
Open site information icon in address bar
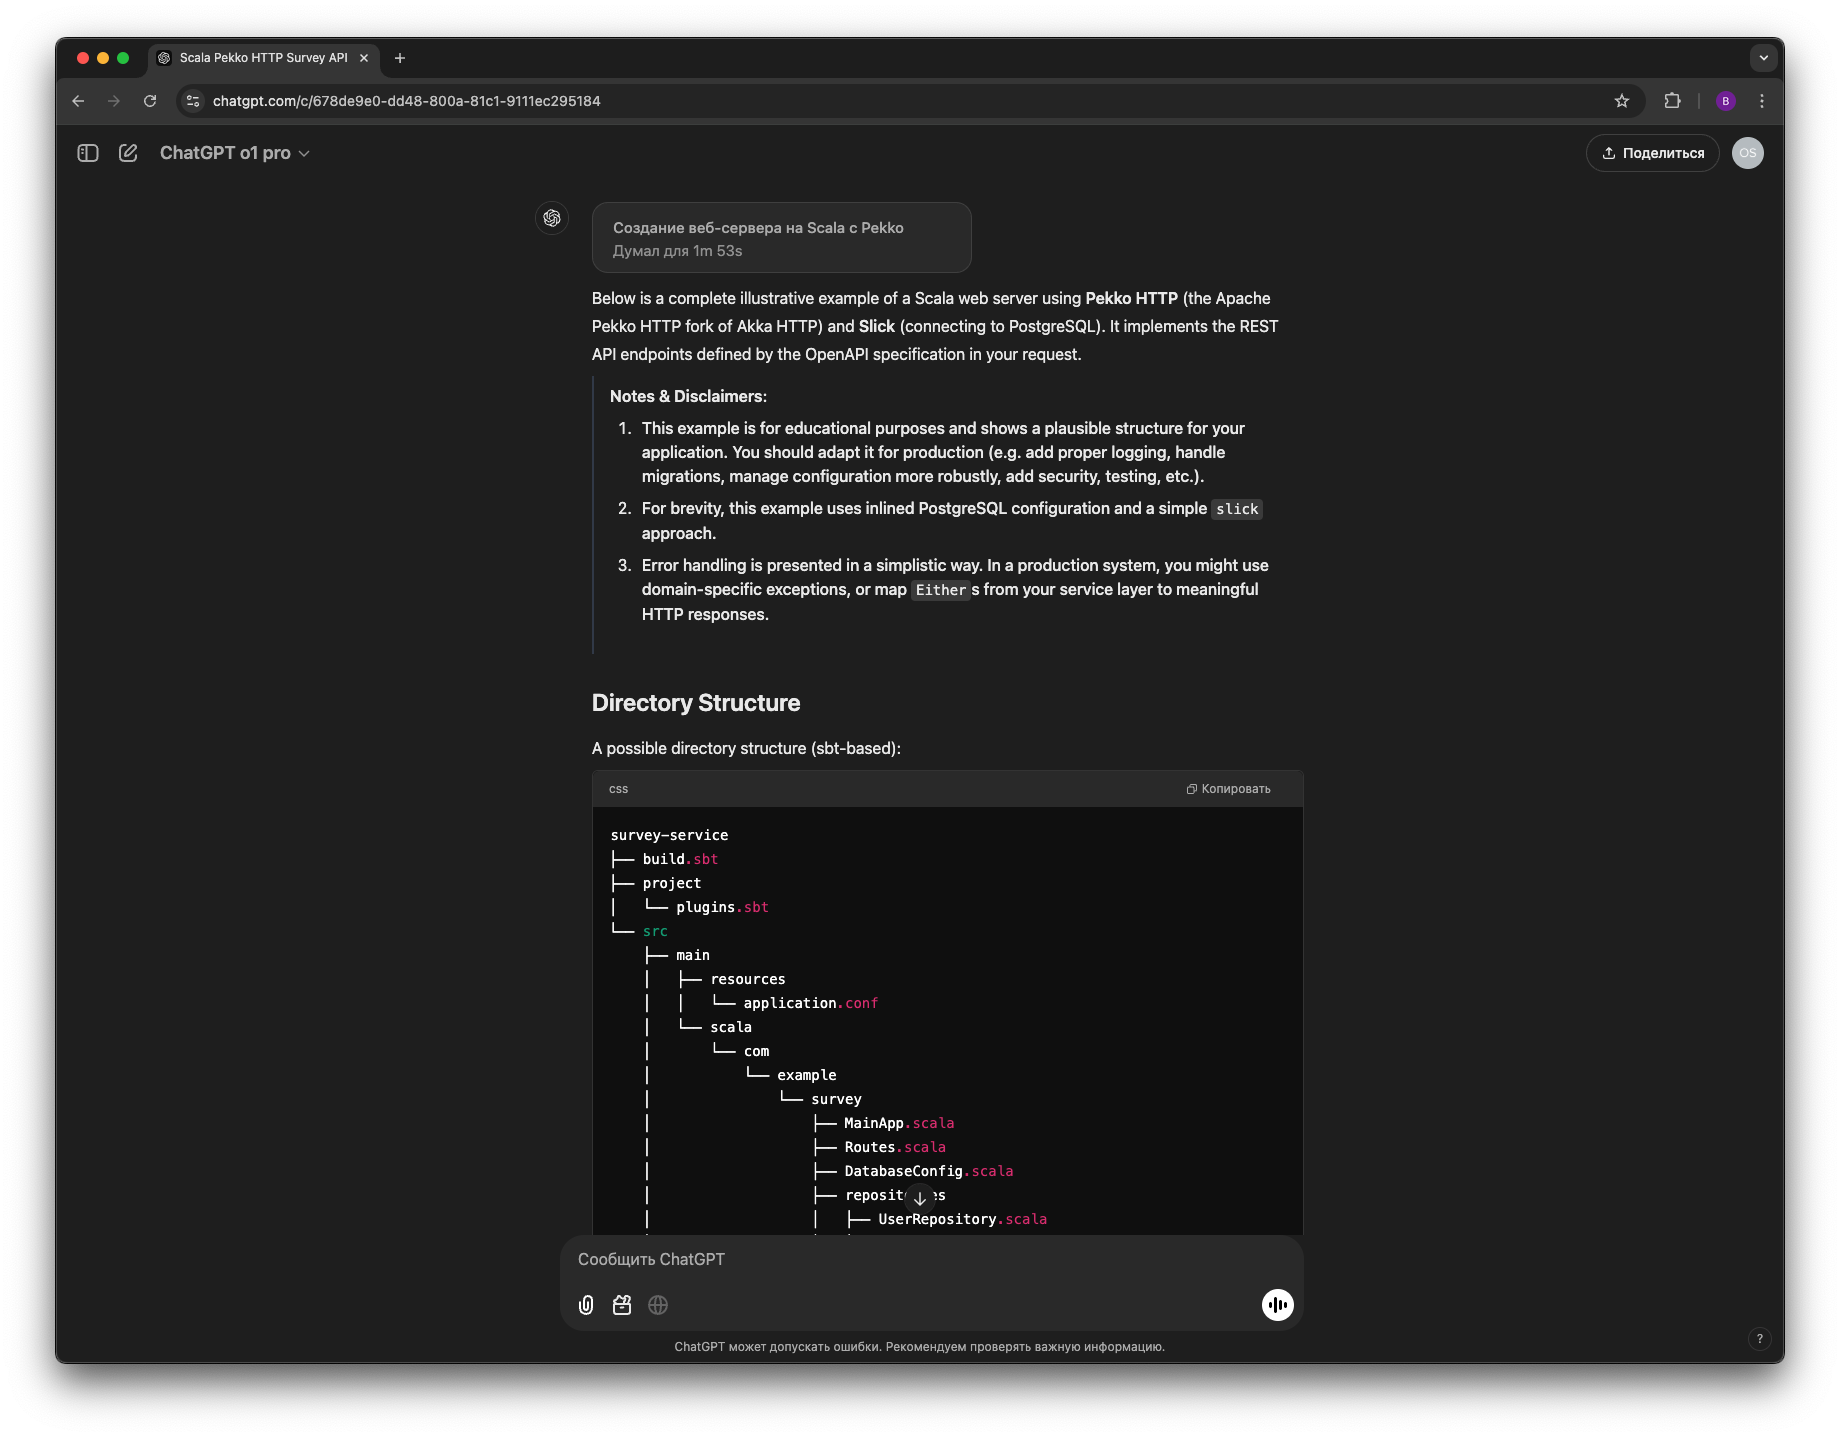pyautogui.click(x=193, y=101)
